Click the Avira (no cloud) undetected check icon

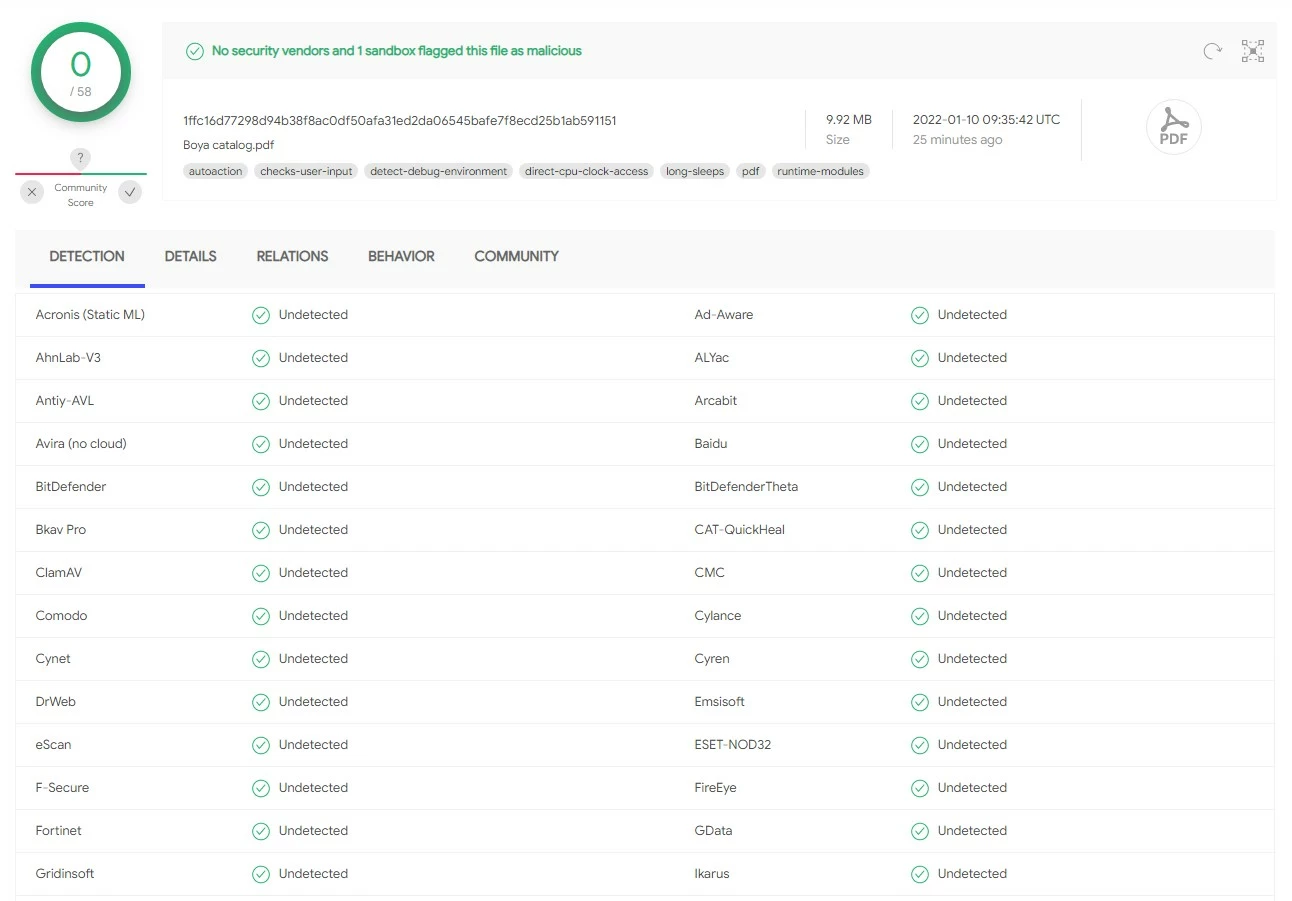pyautogui.click(x=261, y=444)
